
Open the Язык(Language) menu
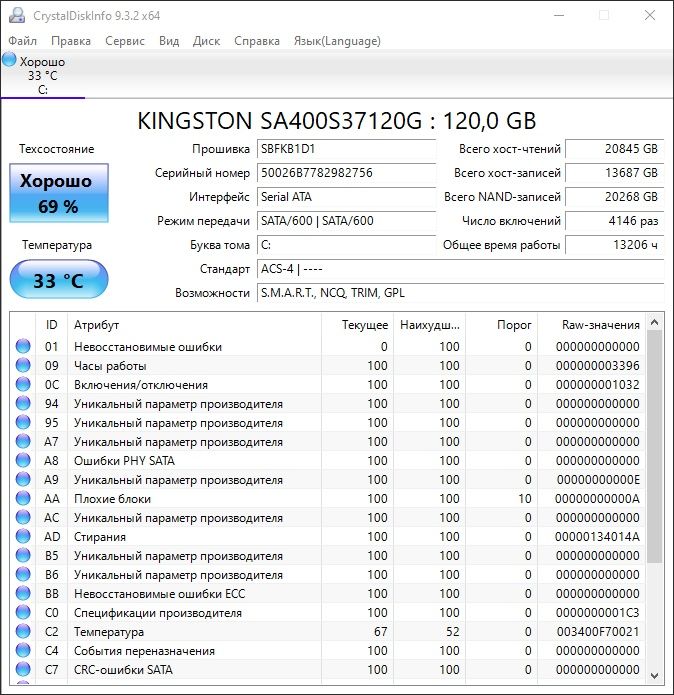coord(337,41)
